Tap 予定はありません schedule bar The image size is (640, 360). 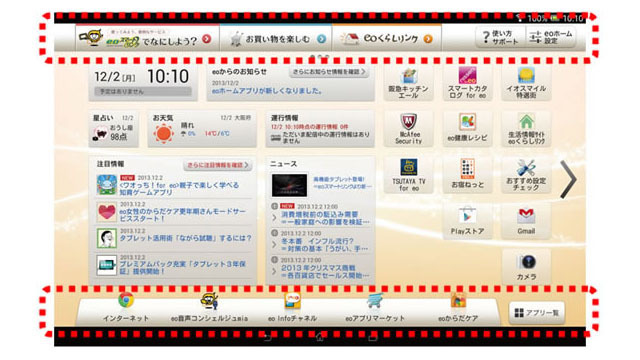pos(143,92)
